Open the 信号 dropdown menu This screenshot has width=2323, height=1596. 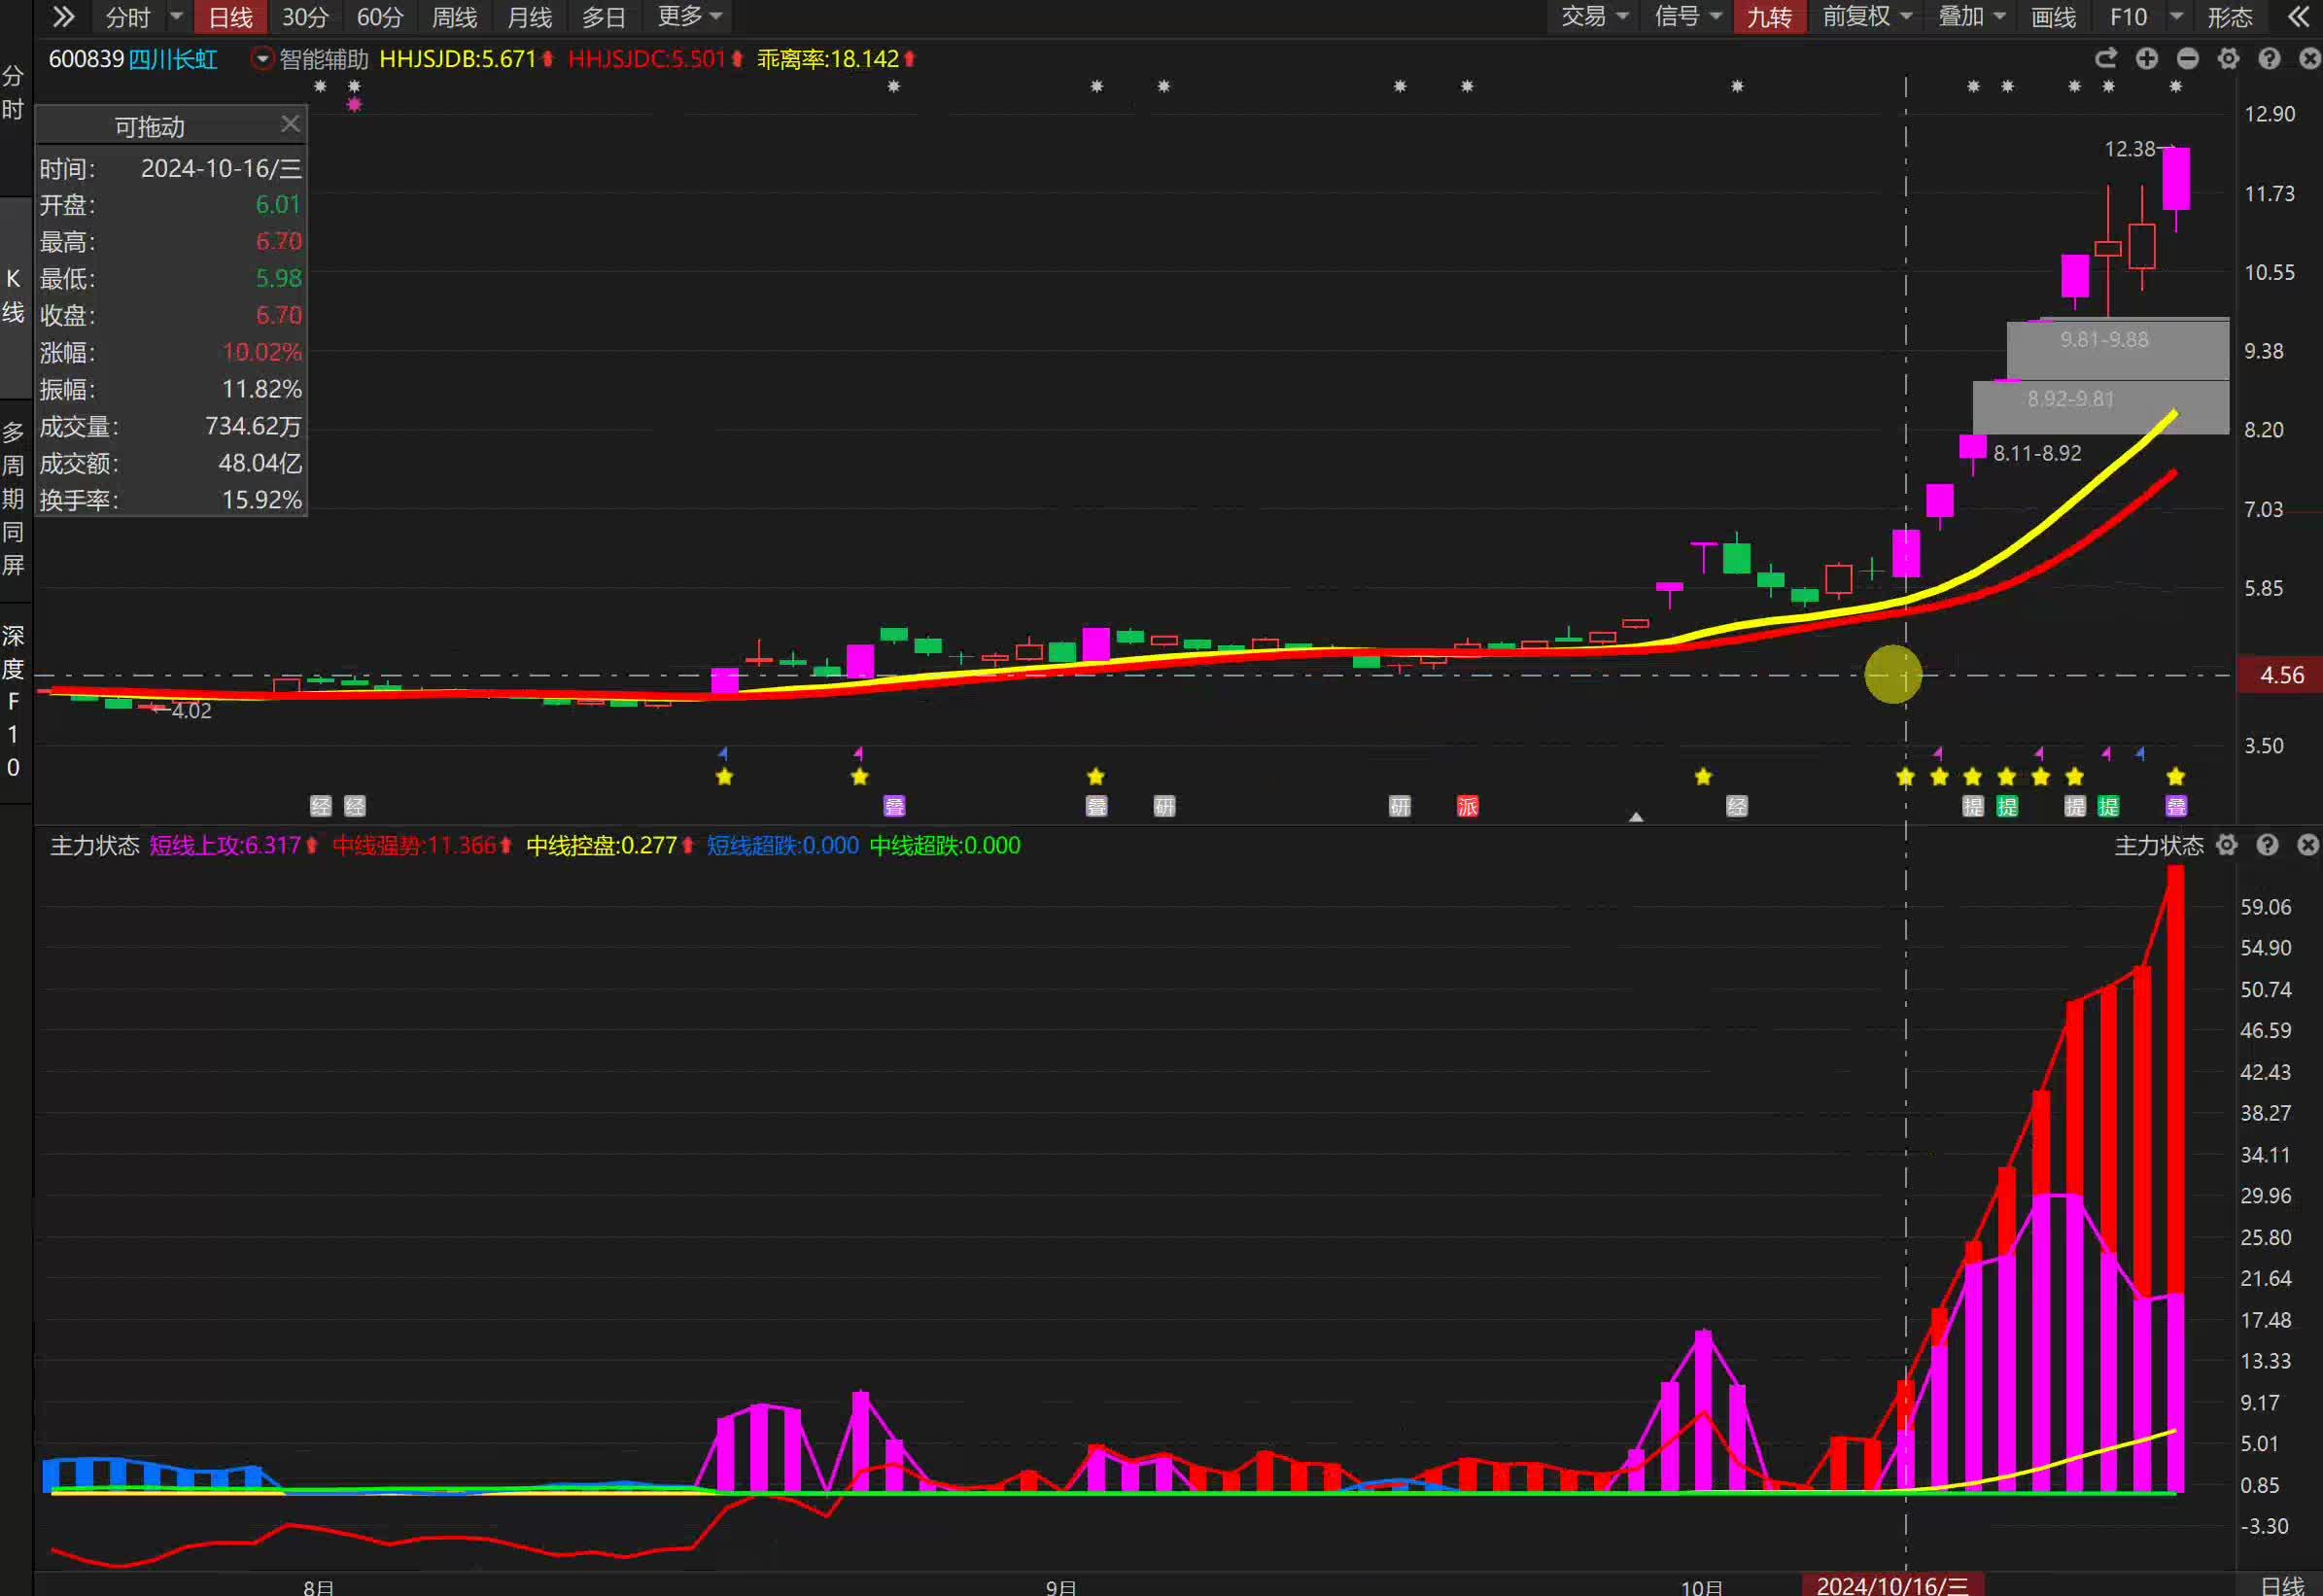click(1688, 17)
